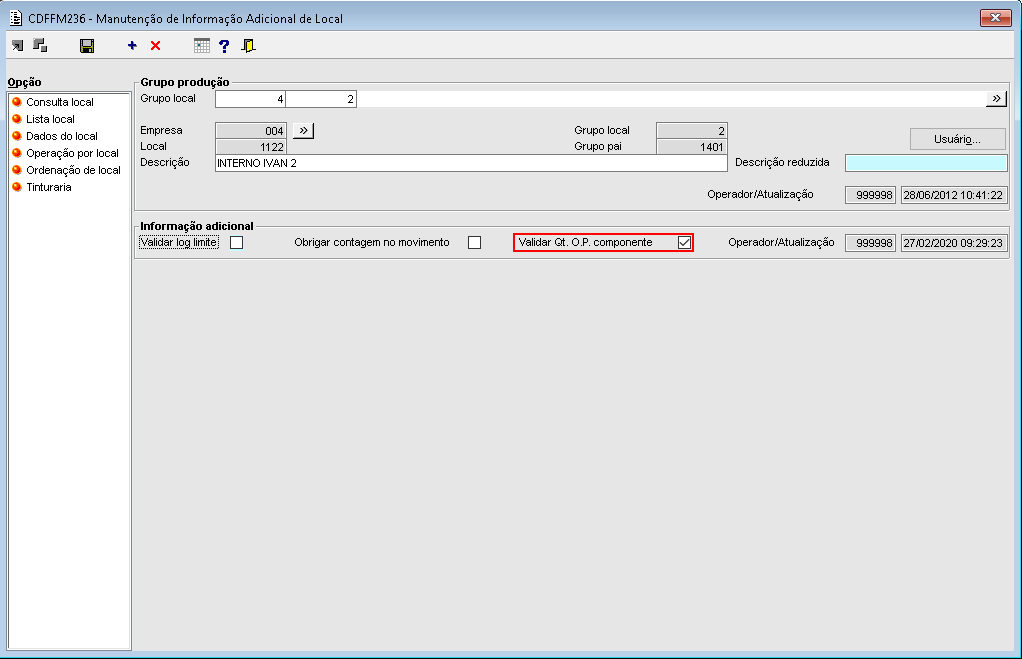This screenshot has width=1022, height=659.
Task: Open the Tinturaria option
Action: pyautogui.click(x=49, y=187)
